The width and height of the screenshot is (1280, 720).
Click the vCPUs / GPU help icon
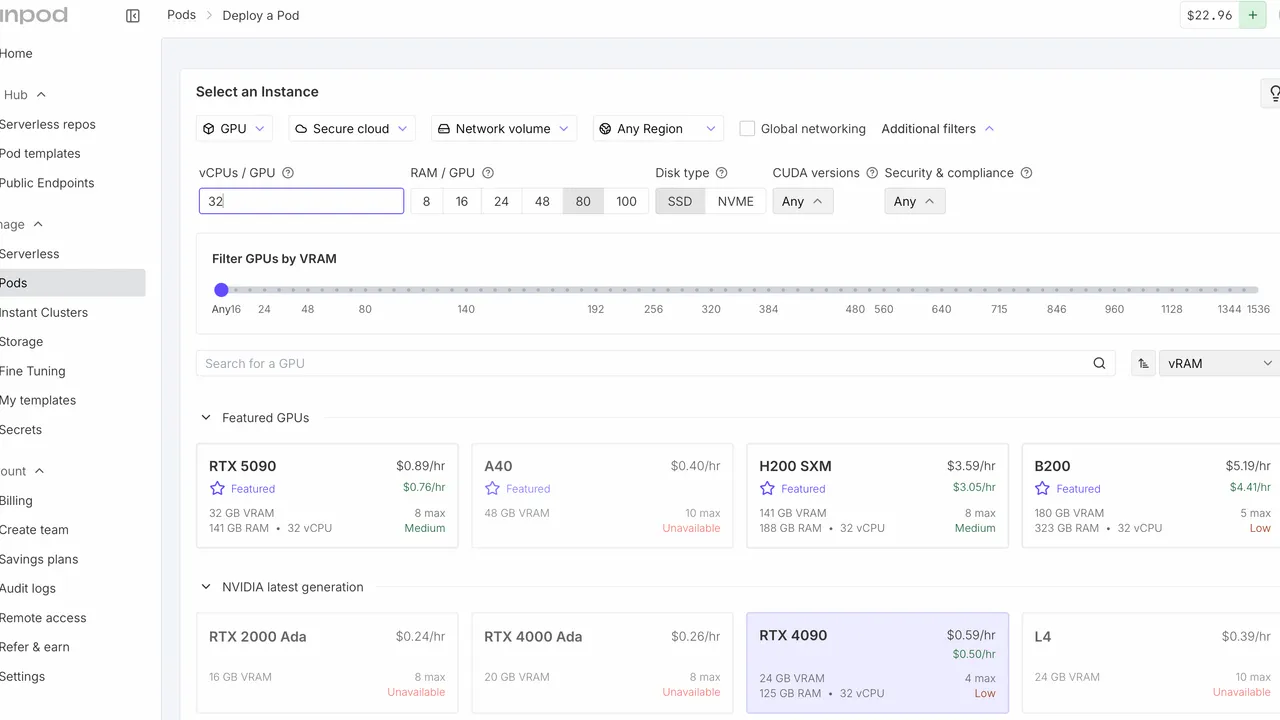coord(288,173)
